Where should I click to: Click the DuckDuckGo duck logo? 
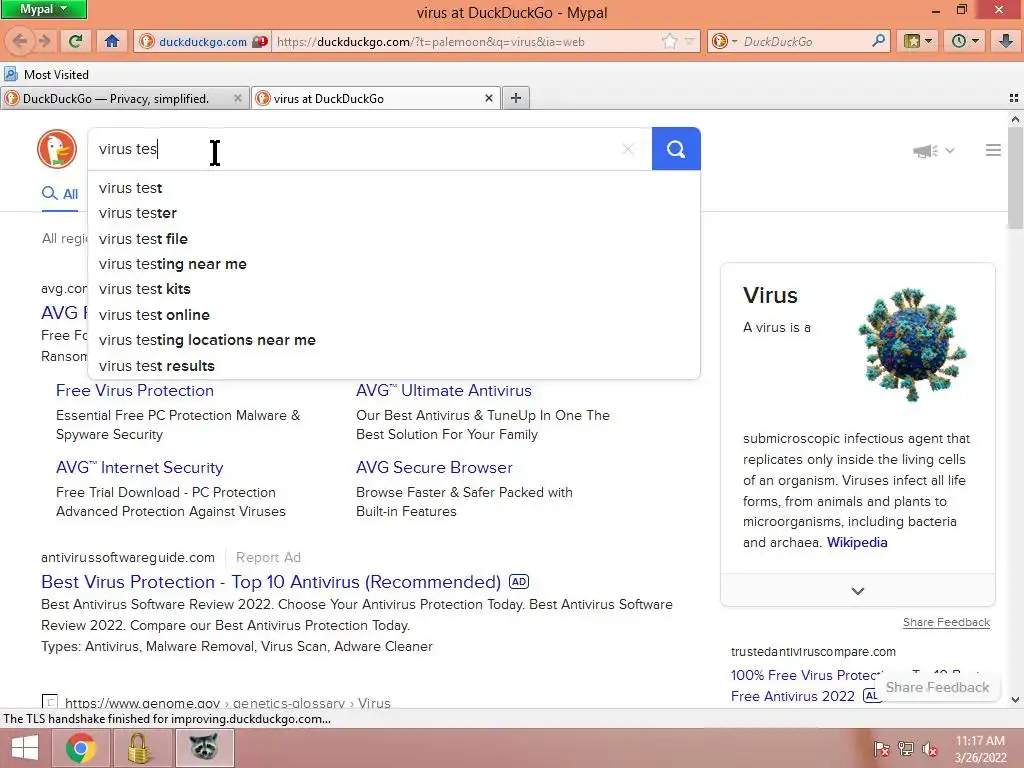(x=57, y=149)
